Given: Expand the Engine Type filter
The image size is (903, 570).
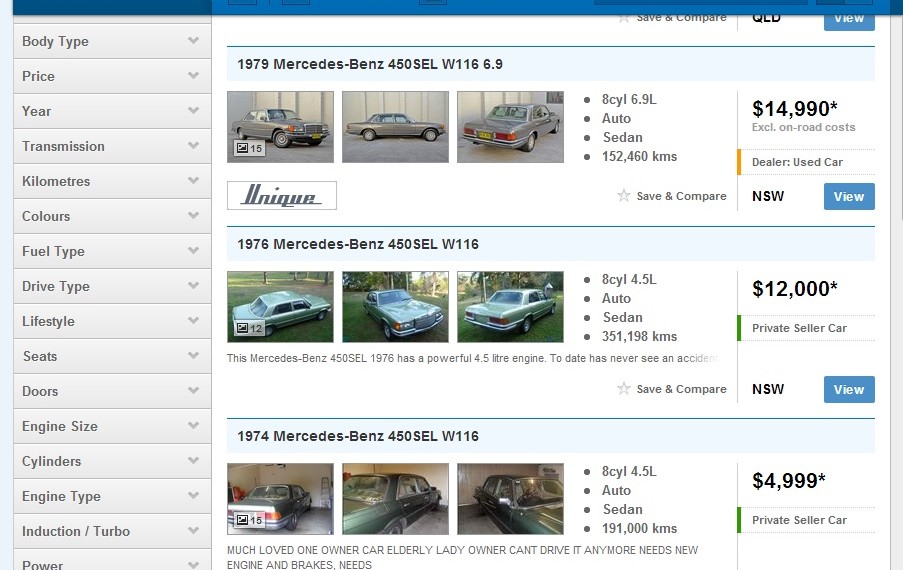Looking at the screenshot, I should click(112, 496).
